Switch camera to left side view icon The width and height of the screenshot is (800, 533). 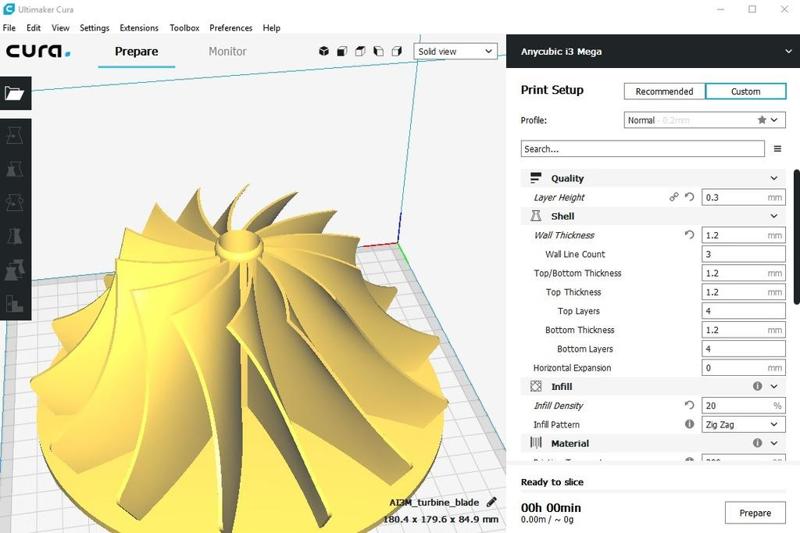click(379, 51)
